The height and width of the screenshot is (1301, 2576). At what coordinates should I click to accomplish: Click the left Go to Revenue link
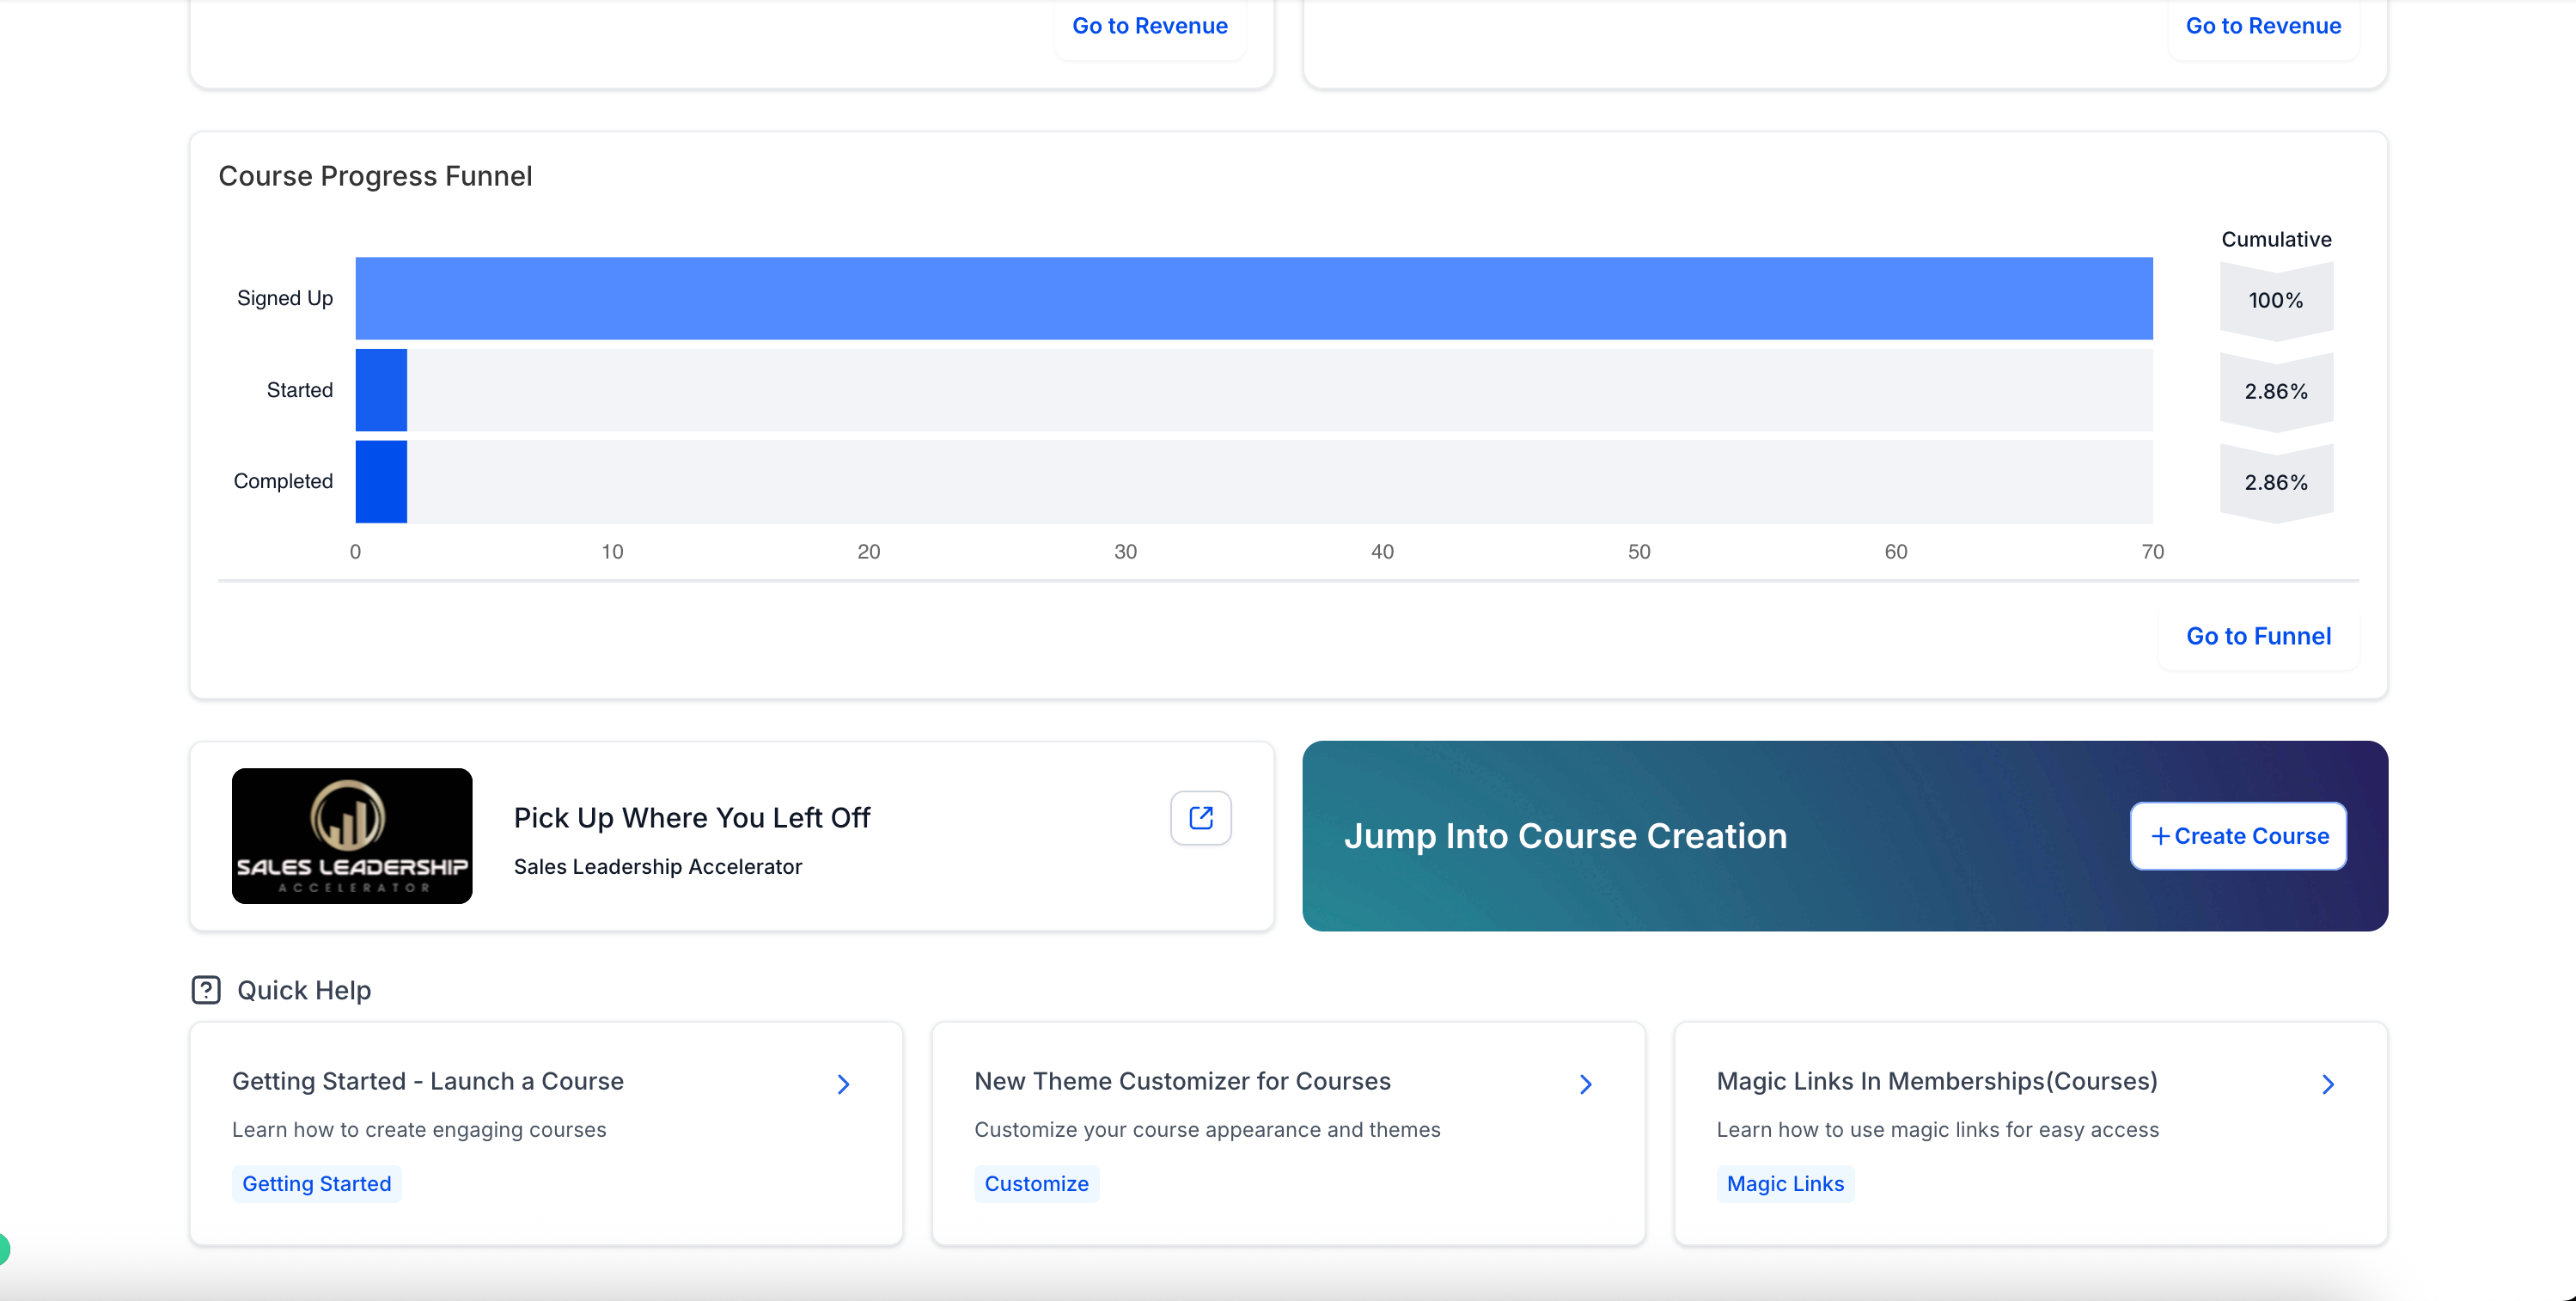pyautogui.click(x=1149, y=26)
